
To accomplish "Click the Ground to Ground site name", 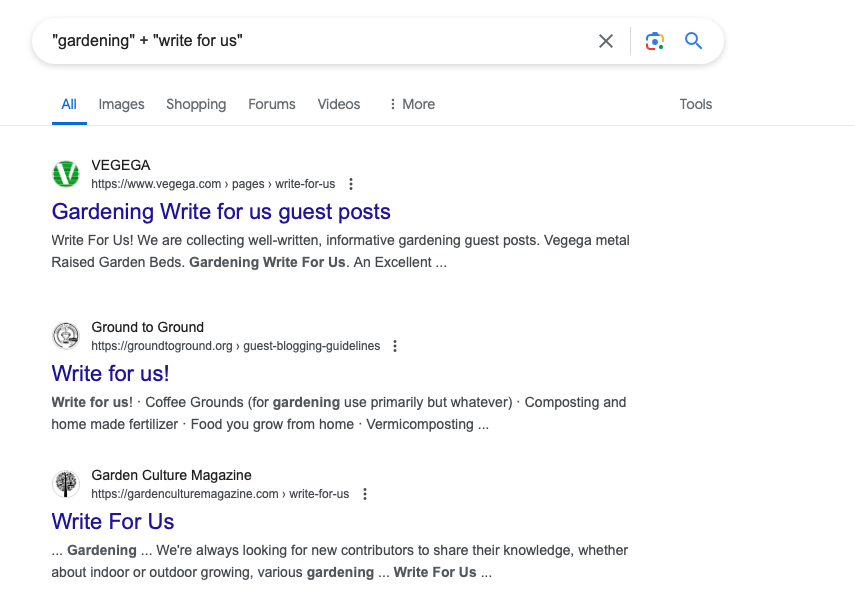I will click(148, 327).
